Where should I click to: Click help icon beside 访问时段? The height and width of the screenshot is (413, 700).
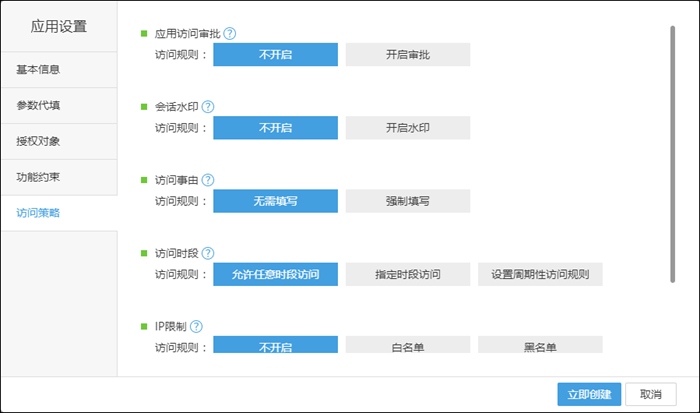[208, 253]
